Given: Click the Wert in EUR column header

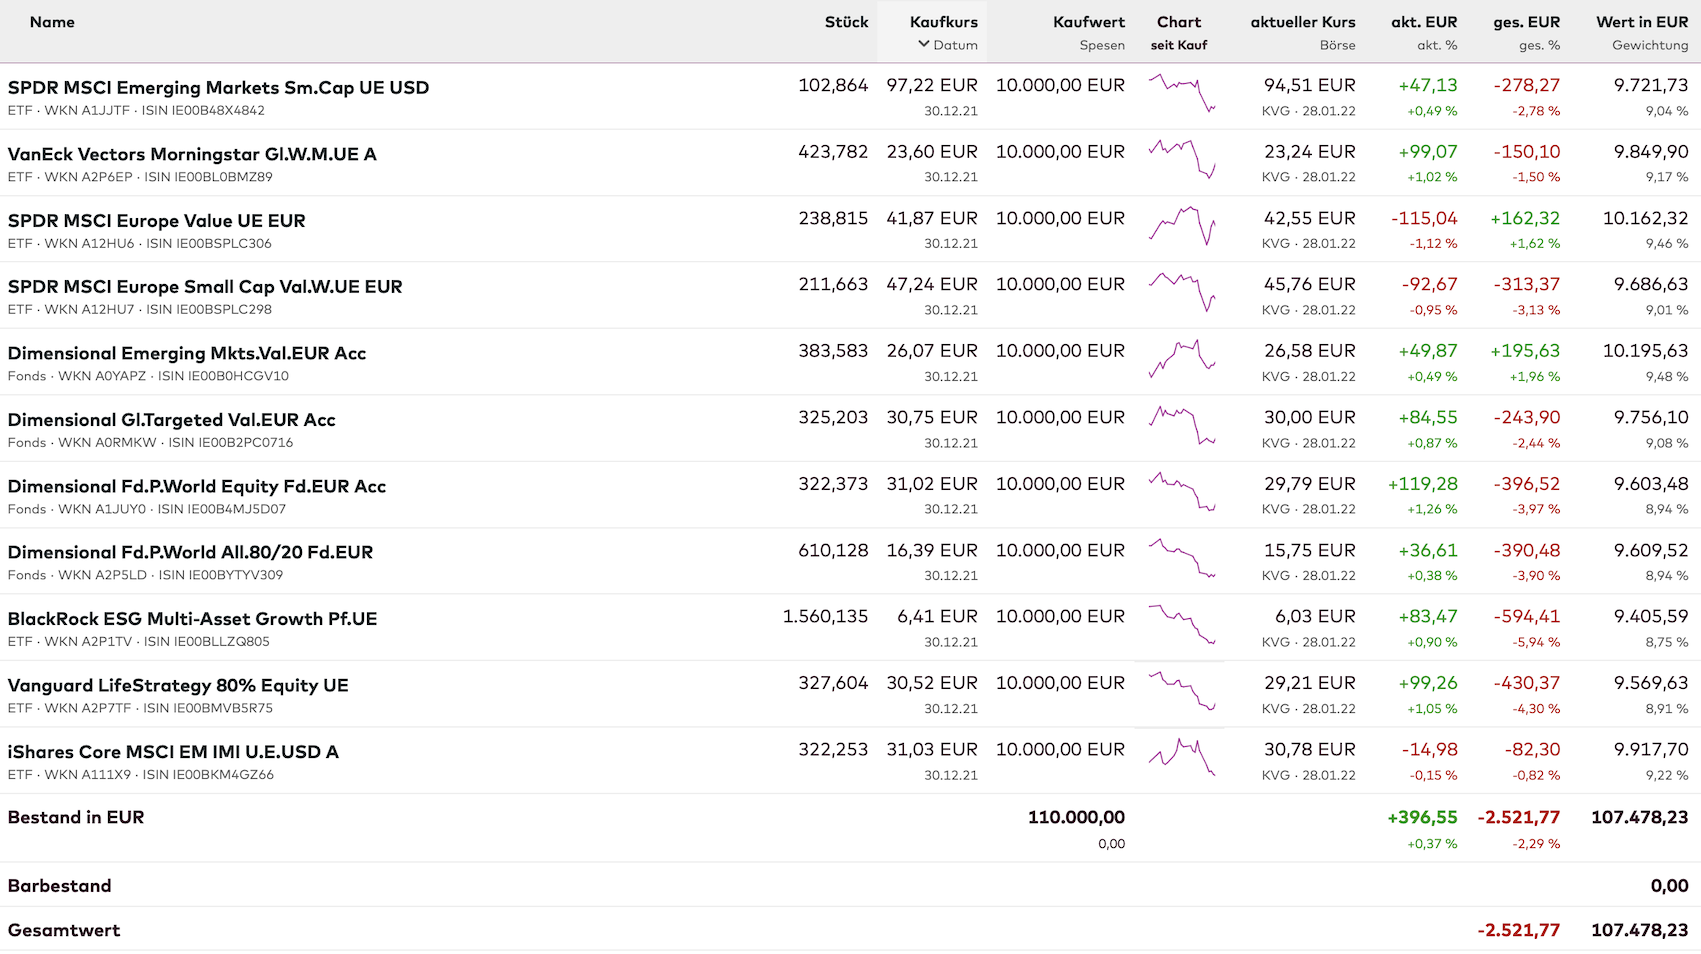Looking at the screenshot, I should point(1641,22).
